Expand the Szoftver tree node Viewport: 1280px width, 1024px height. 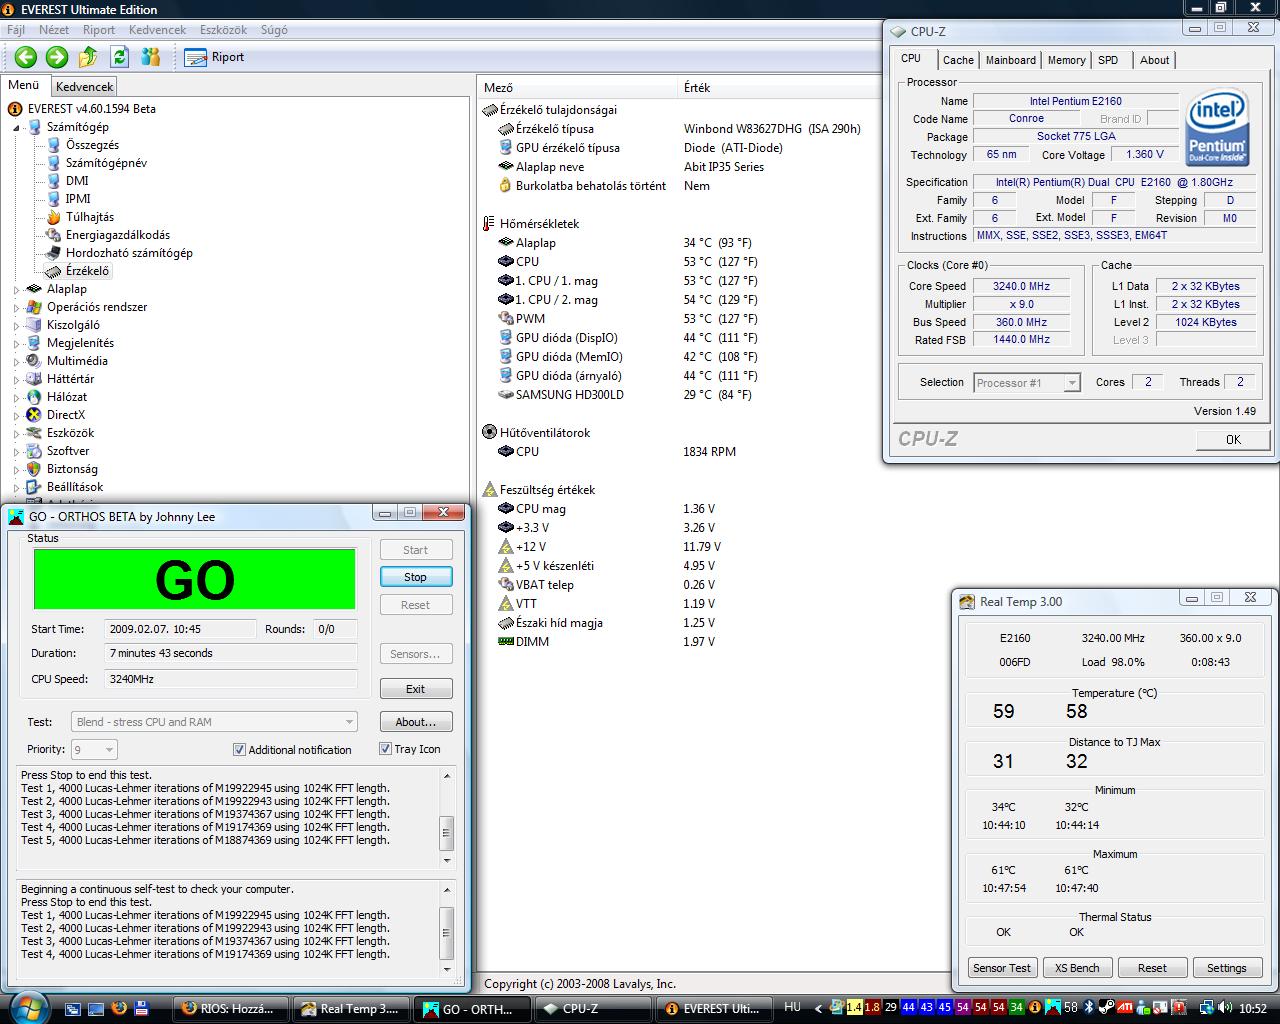click(x=16, y=451)
